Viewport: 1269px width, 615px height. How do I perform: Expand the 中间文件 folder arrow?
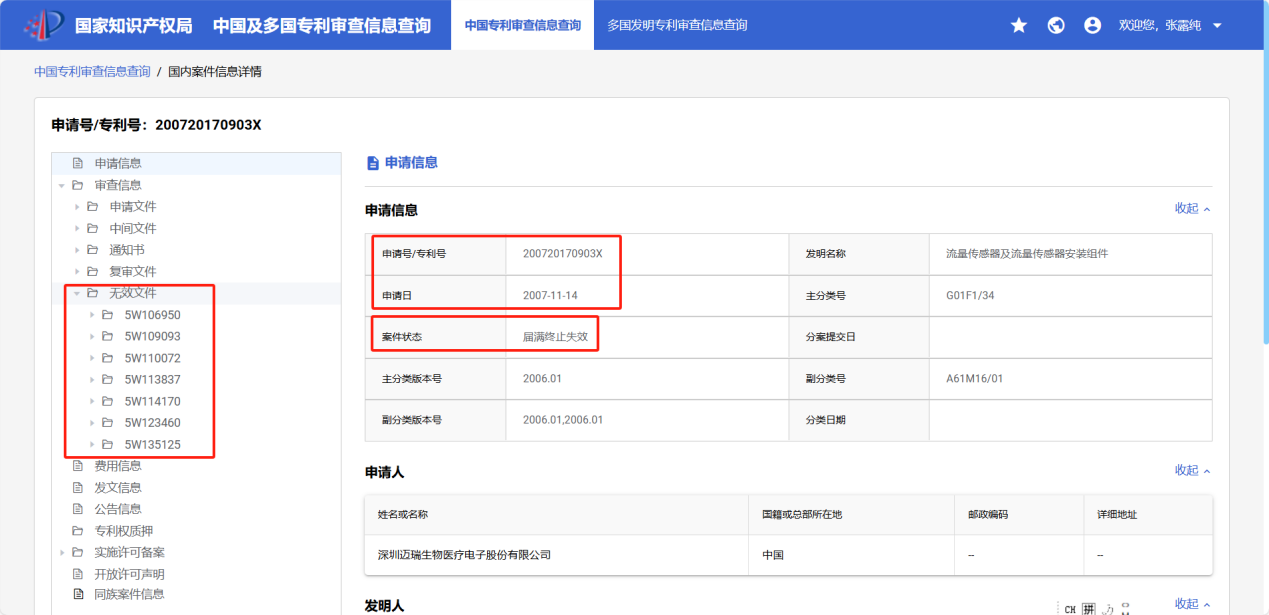(x=77, y=228)
